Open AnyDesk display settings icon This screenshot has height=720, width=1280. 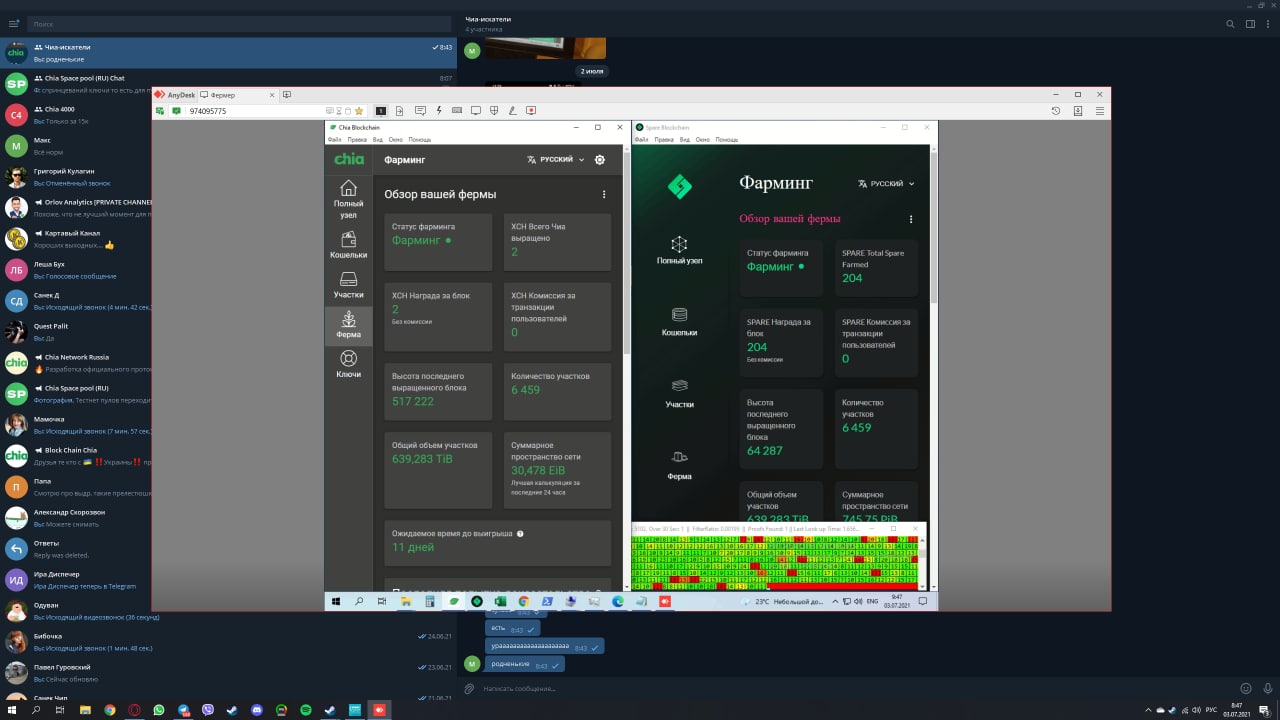pos(476,110)
